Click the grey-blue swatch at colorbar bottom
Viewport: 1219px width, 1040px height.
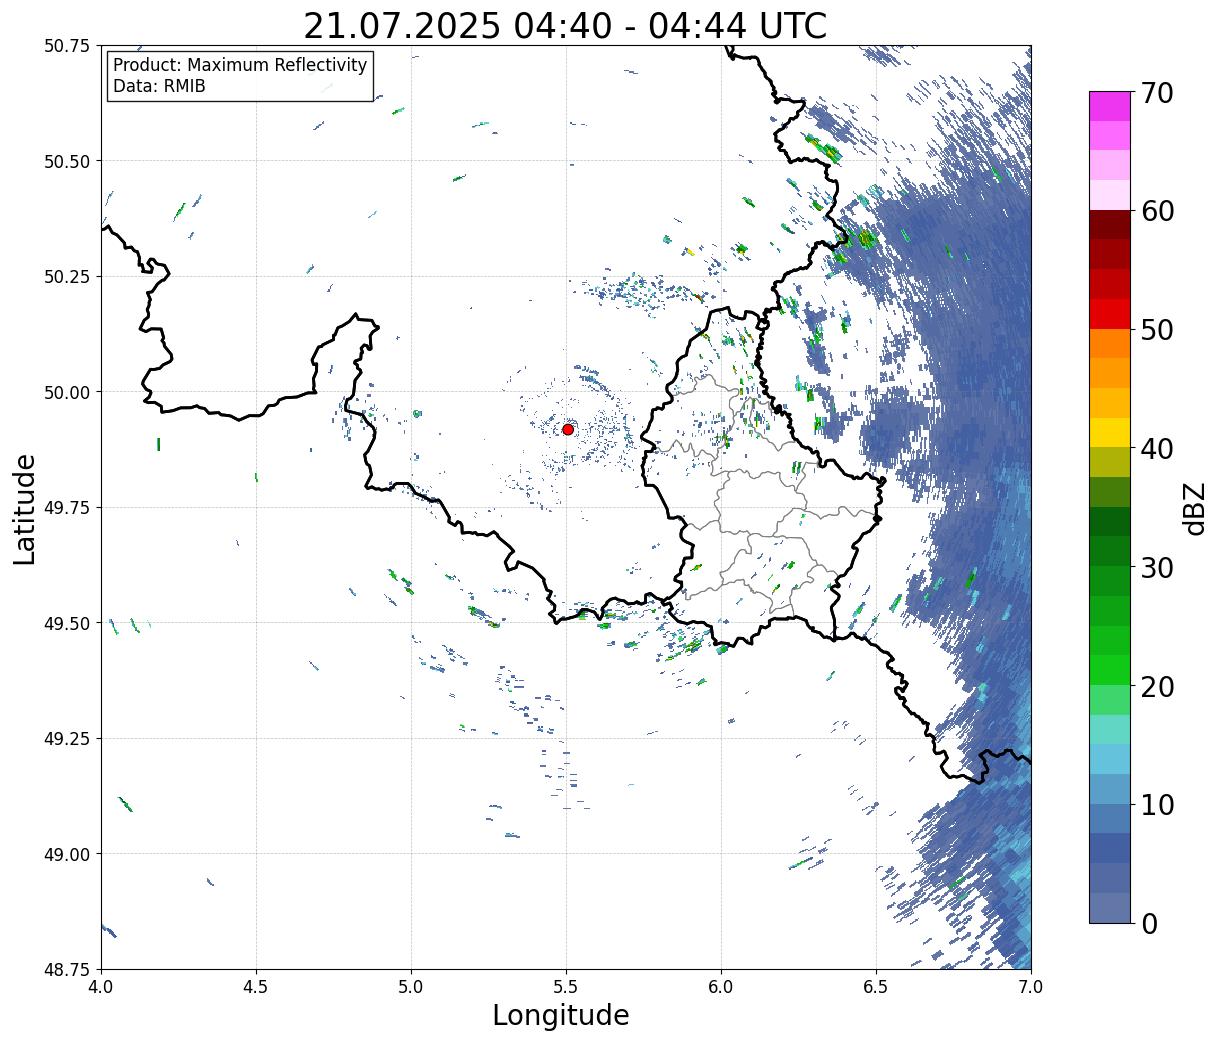pyautogui.click(x=1110, y=907)
